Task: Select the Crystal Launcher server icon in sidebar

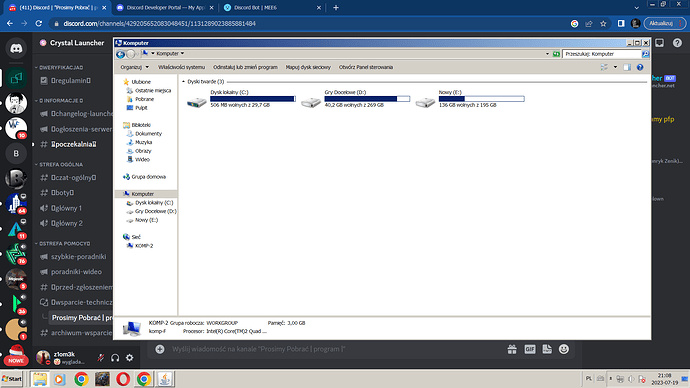Action: click(16, 78)
